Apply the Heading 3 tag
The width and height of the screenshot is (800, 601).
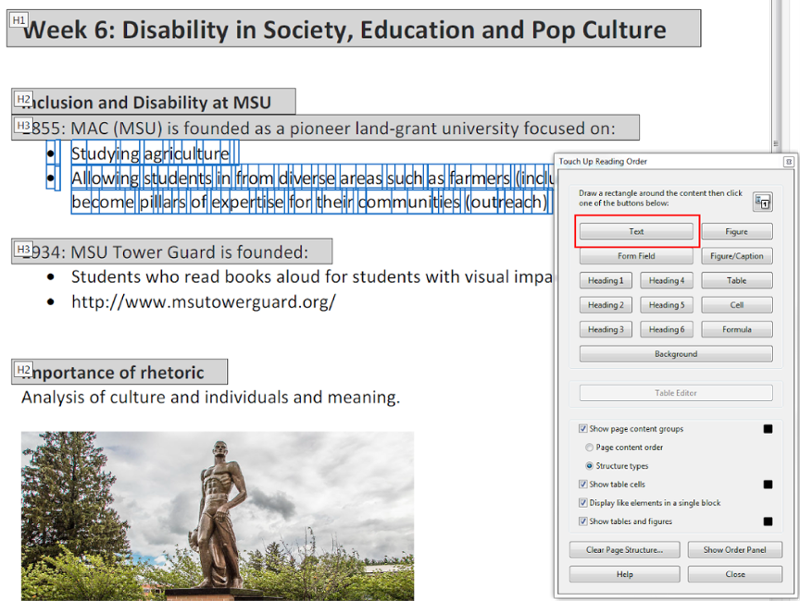(606, 329)
